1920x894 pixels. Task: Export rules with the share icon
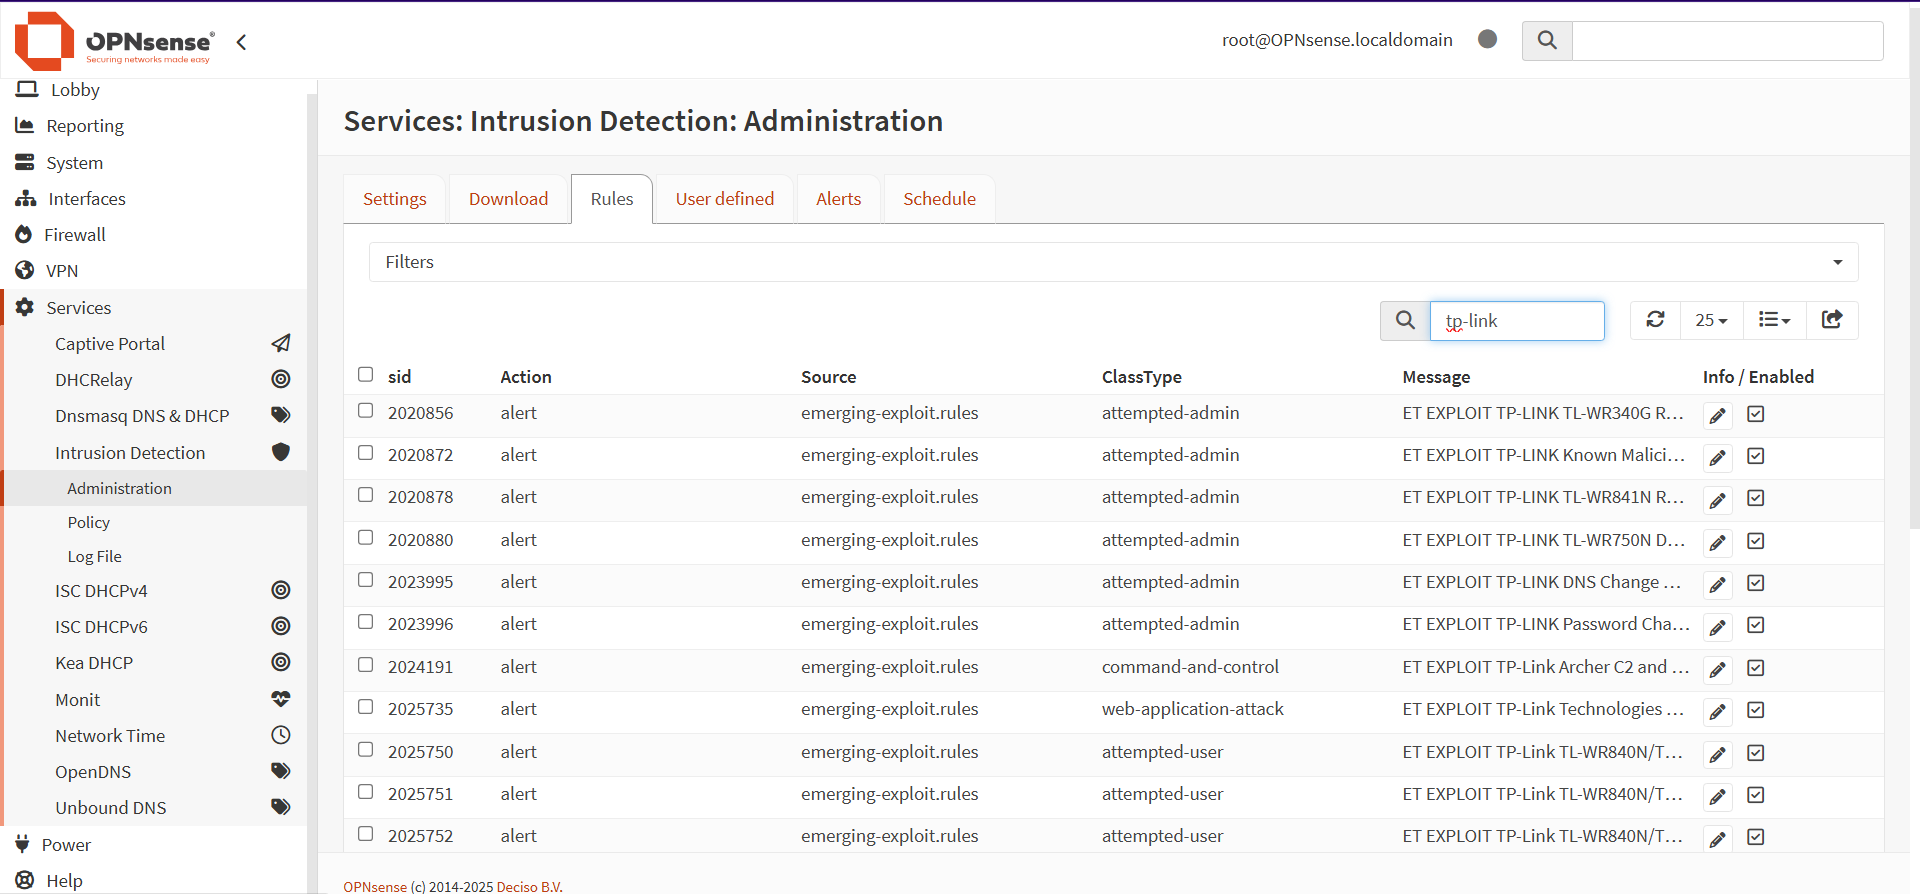pyautogui.click(x=1832, y=320)
